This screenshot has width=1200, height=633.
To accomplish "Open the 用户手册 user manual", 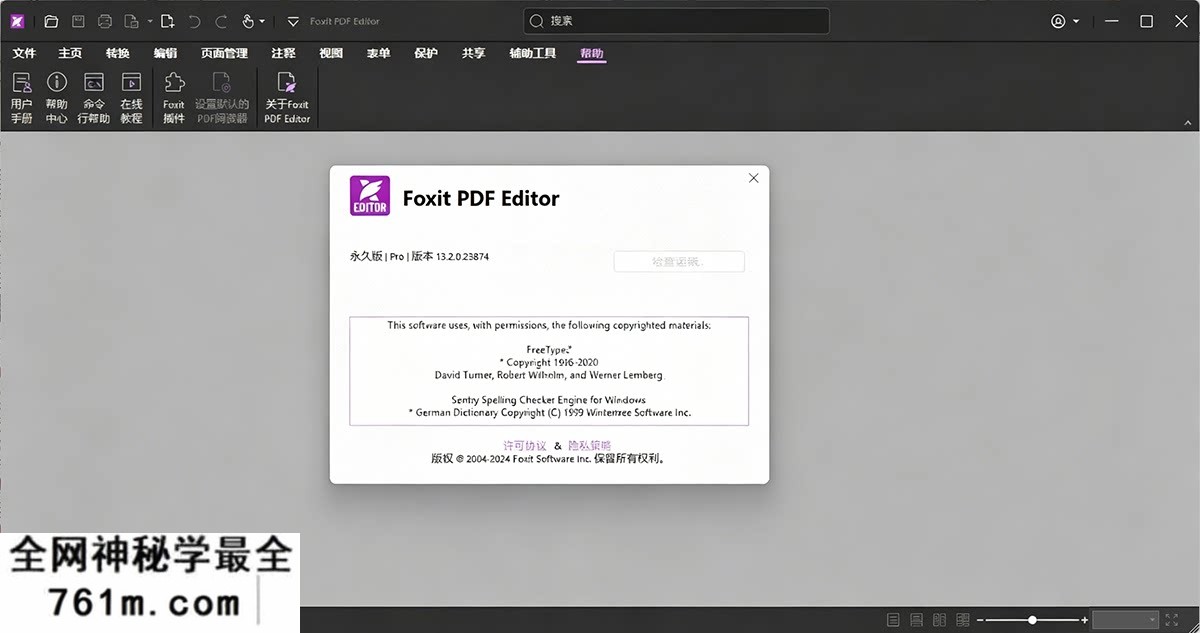I will point(21,98).
